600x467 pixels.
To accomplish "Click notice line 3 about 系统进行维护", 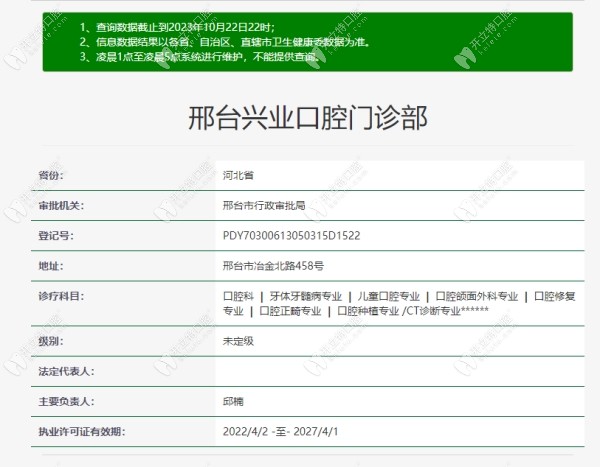I will click(x=199, y=57).
